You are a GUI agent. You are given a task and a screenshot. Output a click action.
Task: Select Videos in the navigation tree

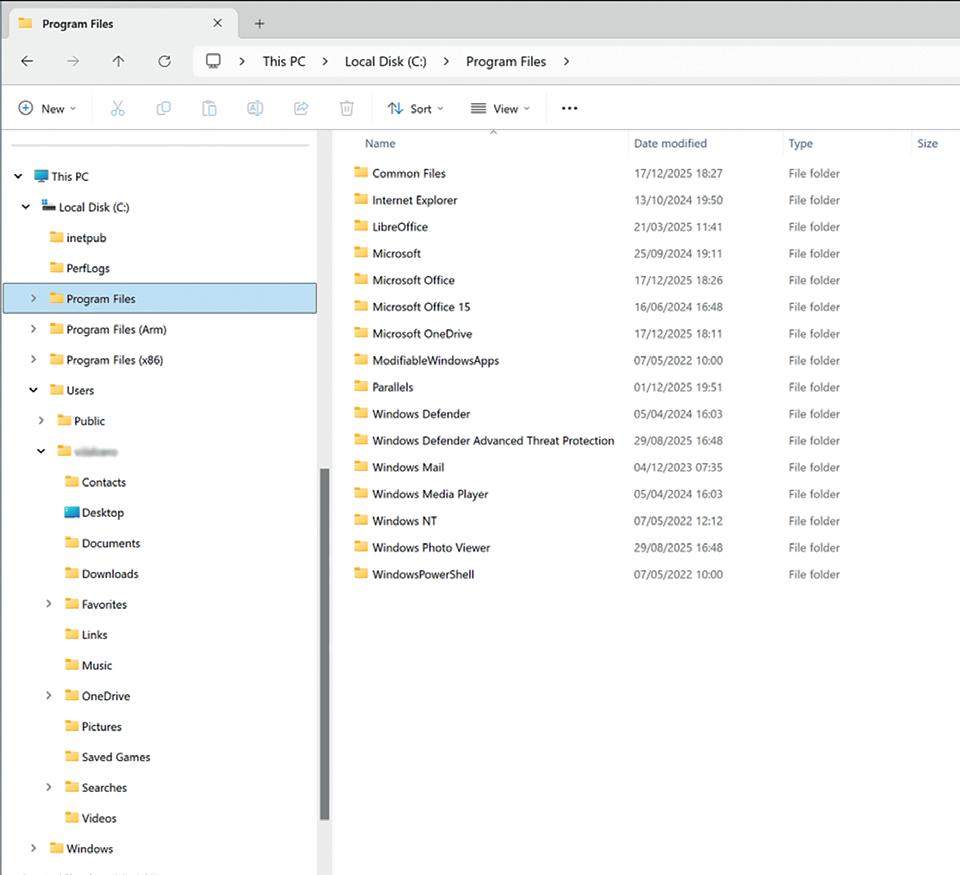pos(91,818)
